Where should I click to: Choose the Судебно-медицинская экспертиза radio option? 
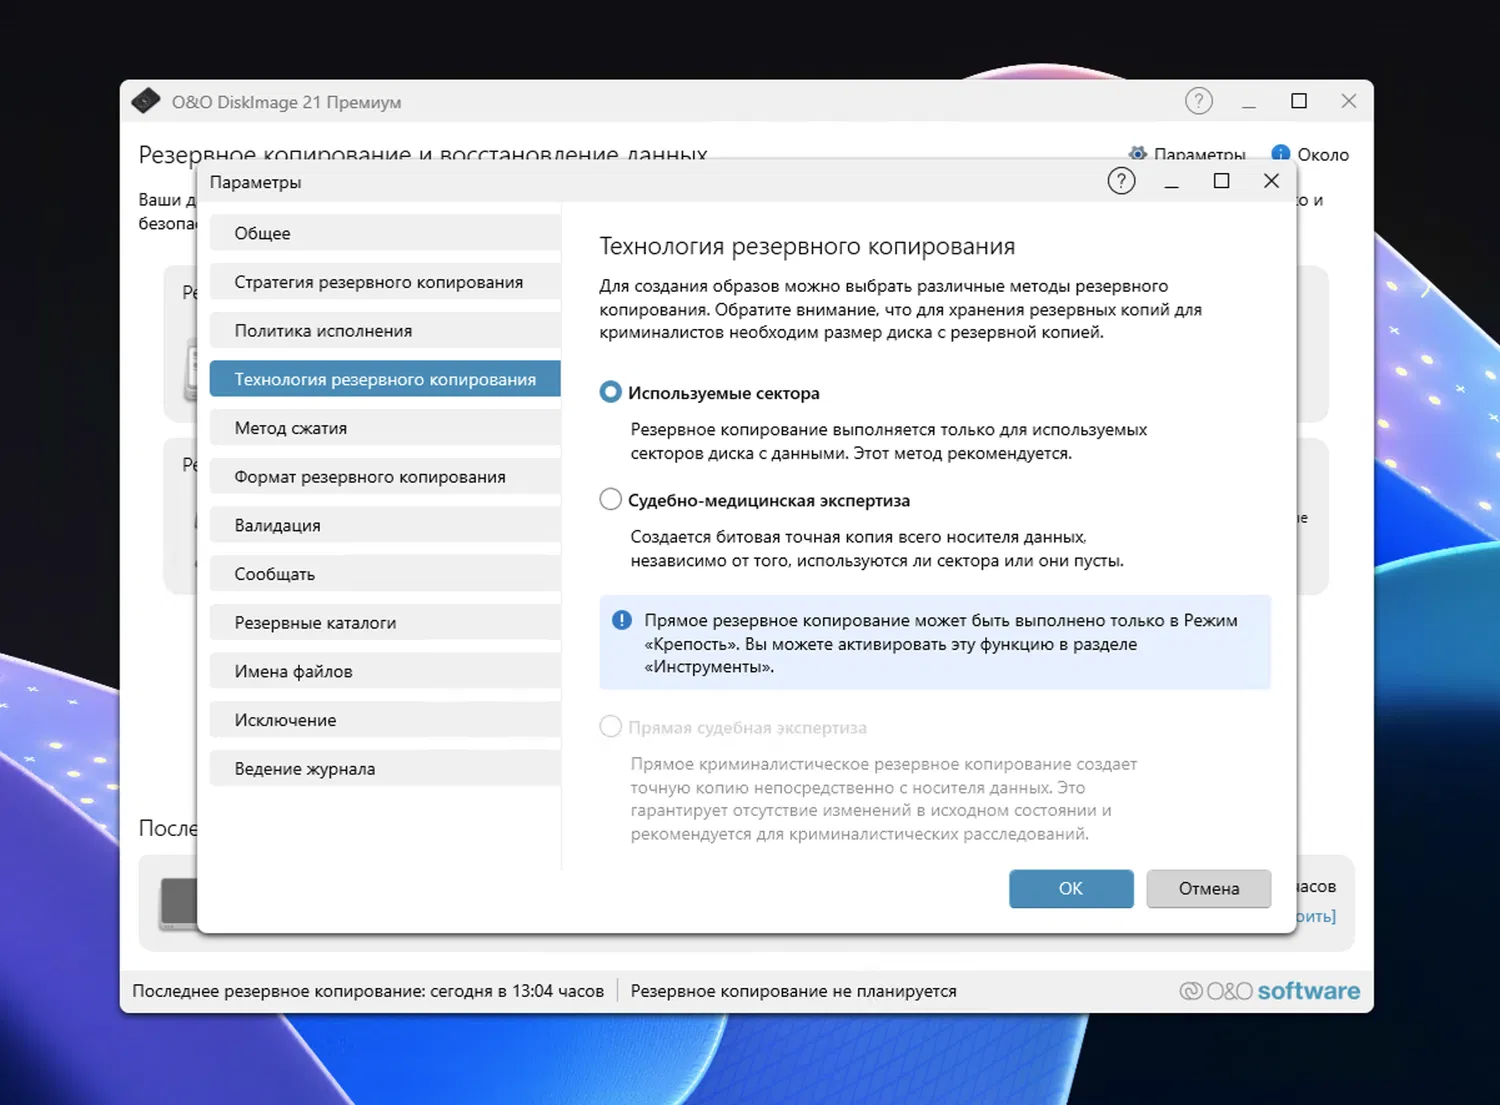tap(610, 500)
